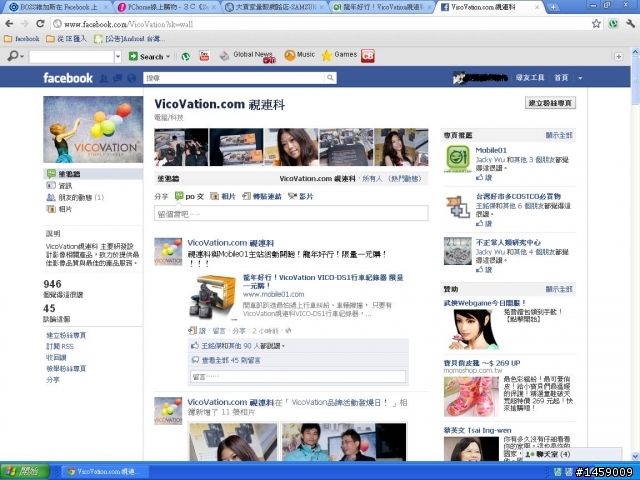The width and height of the screenshot is (640, 480).
Task: Open the Chrome wrench settings menu
Action: (630, 24)
